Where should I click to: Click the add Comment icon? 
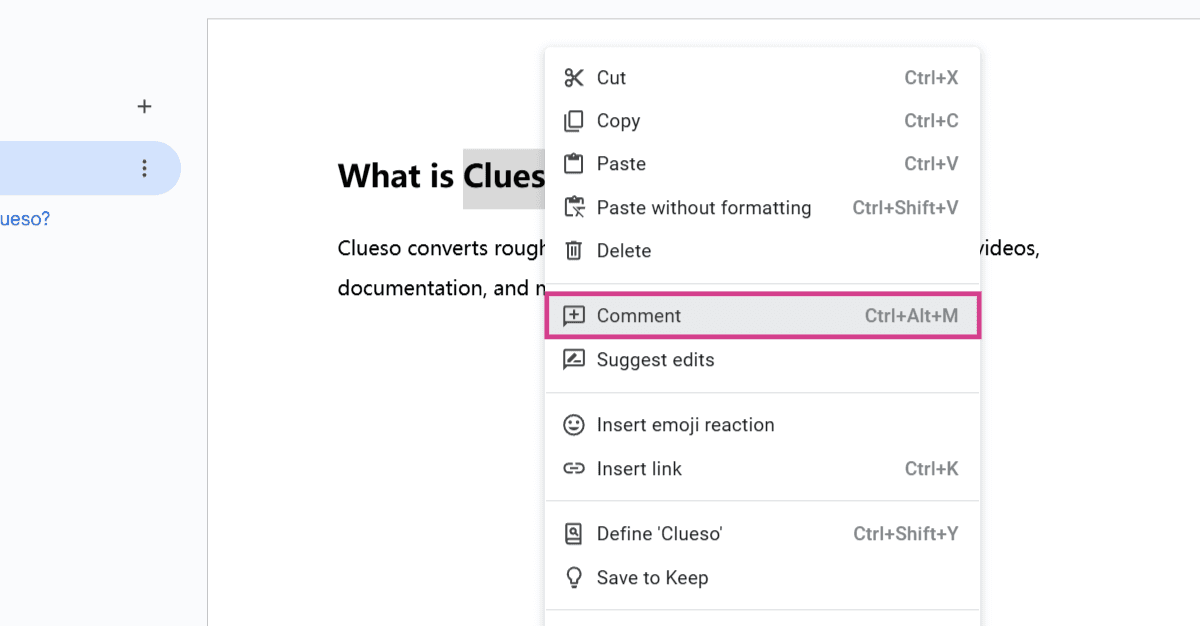pyautogui.click(x=573, y=316)
